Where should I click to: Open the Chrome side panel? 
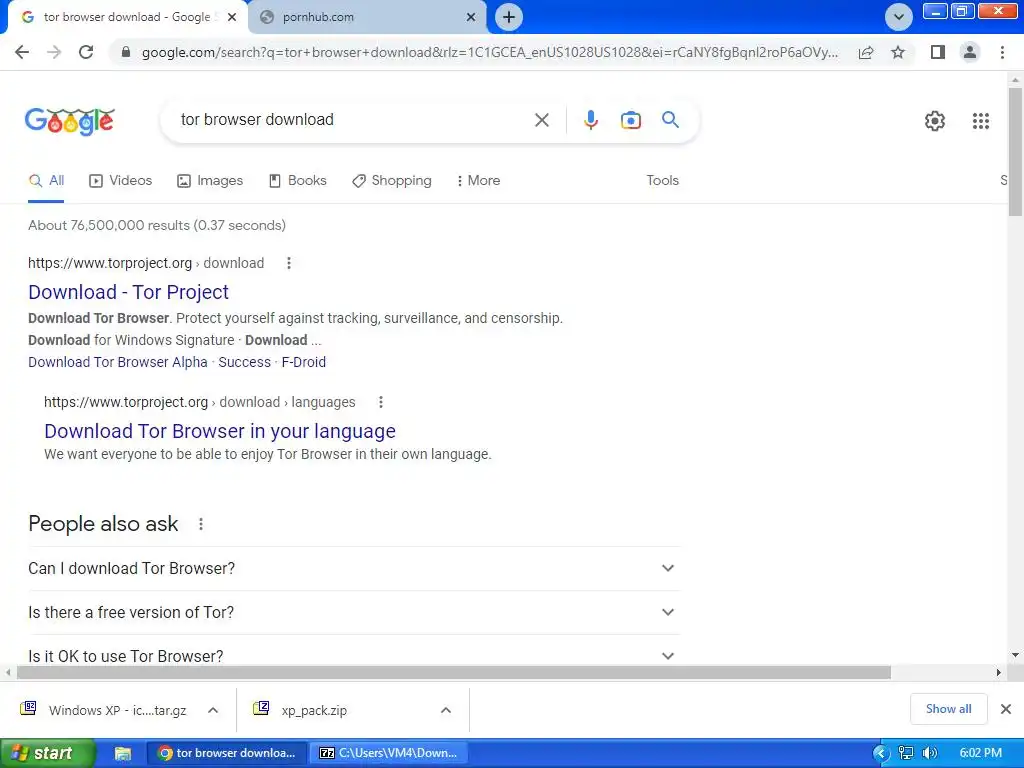pyautogui.click(x=938, y=52)
